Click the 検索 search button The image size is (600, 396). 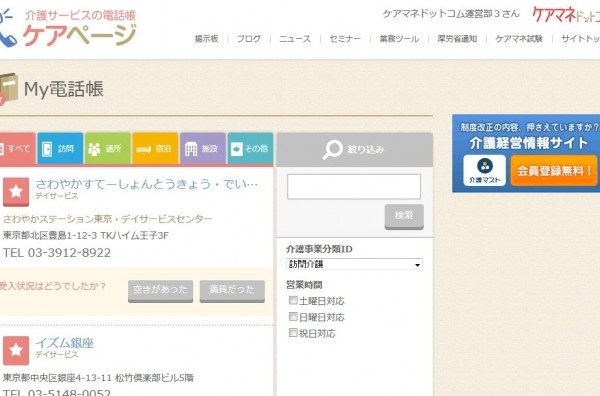pyautogui.click(x=404, y=217)
